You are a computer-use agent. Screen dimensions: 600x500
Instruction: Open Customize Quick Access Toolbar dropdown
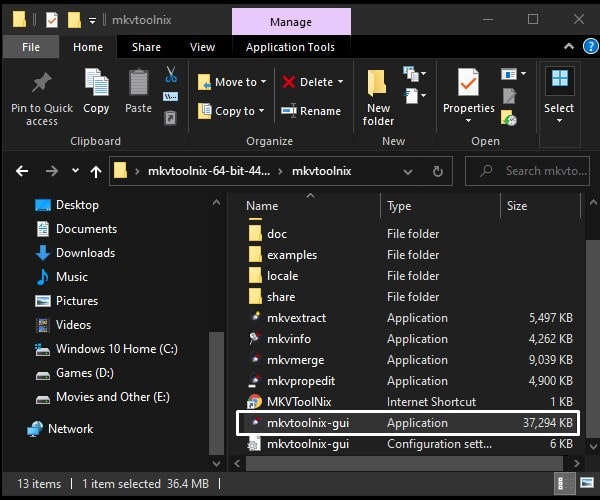92,21
